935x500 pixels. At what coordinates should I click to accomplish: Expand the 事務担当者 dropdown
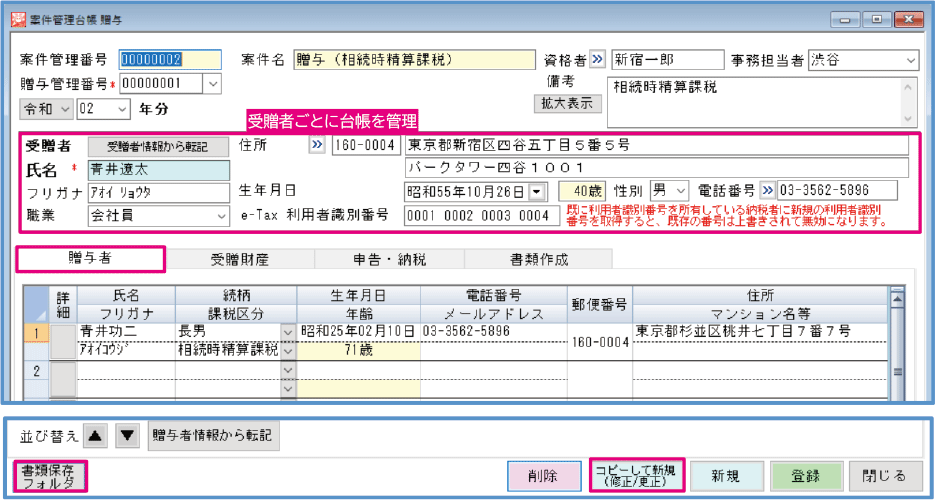tap(909, 60)
